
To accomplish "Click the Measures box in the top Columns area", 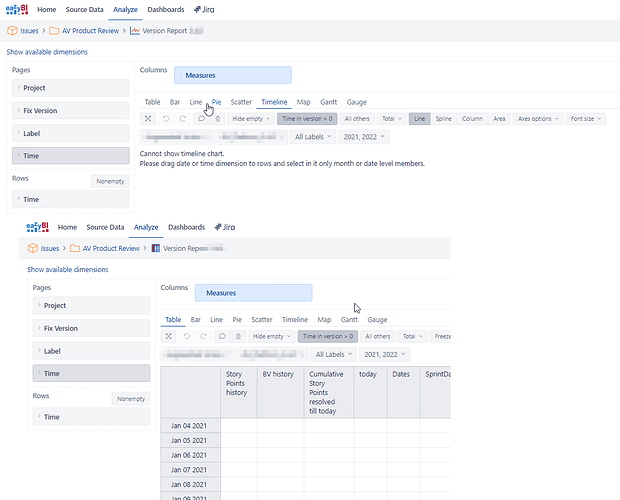I will coord(233,75).
